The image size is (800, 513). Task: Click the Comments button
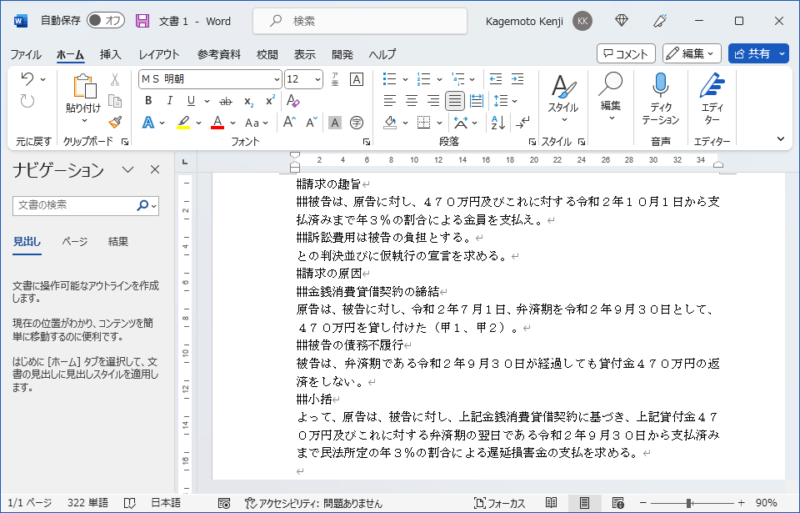(626, 54)
